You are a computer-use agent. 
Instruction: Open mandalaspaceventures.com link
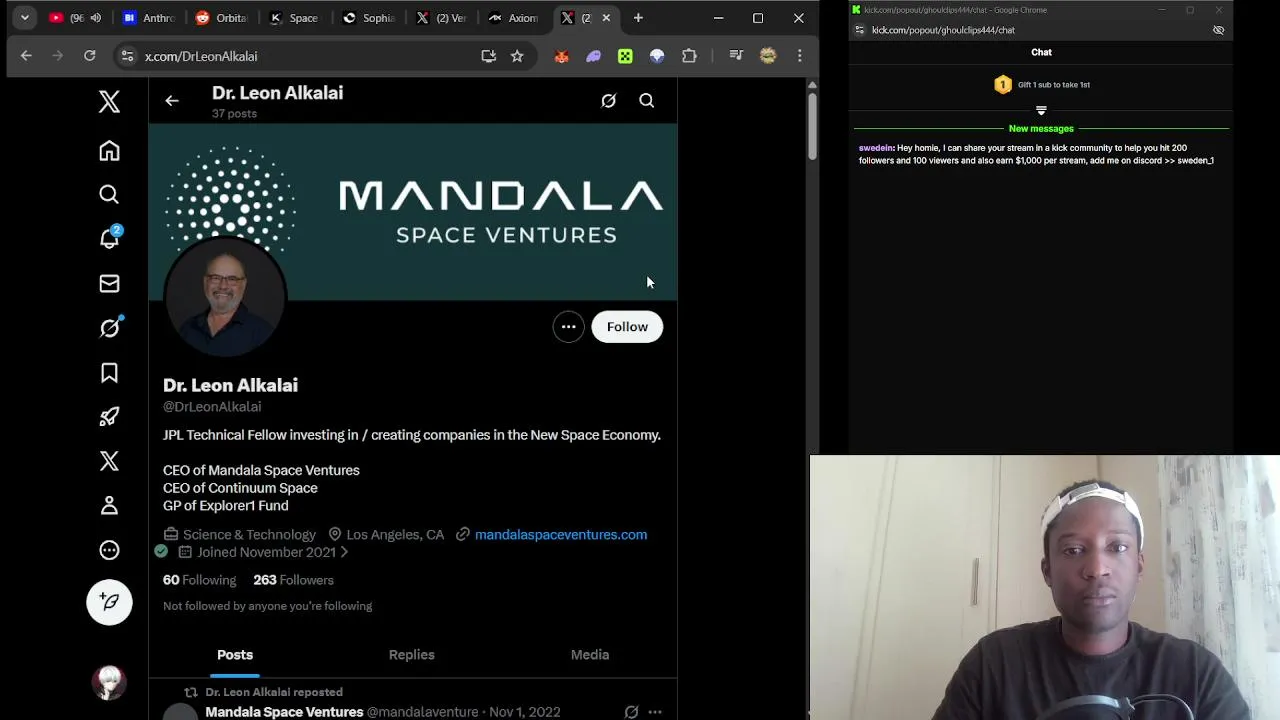560,535
